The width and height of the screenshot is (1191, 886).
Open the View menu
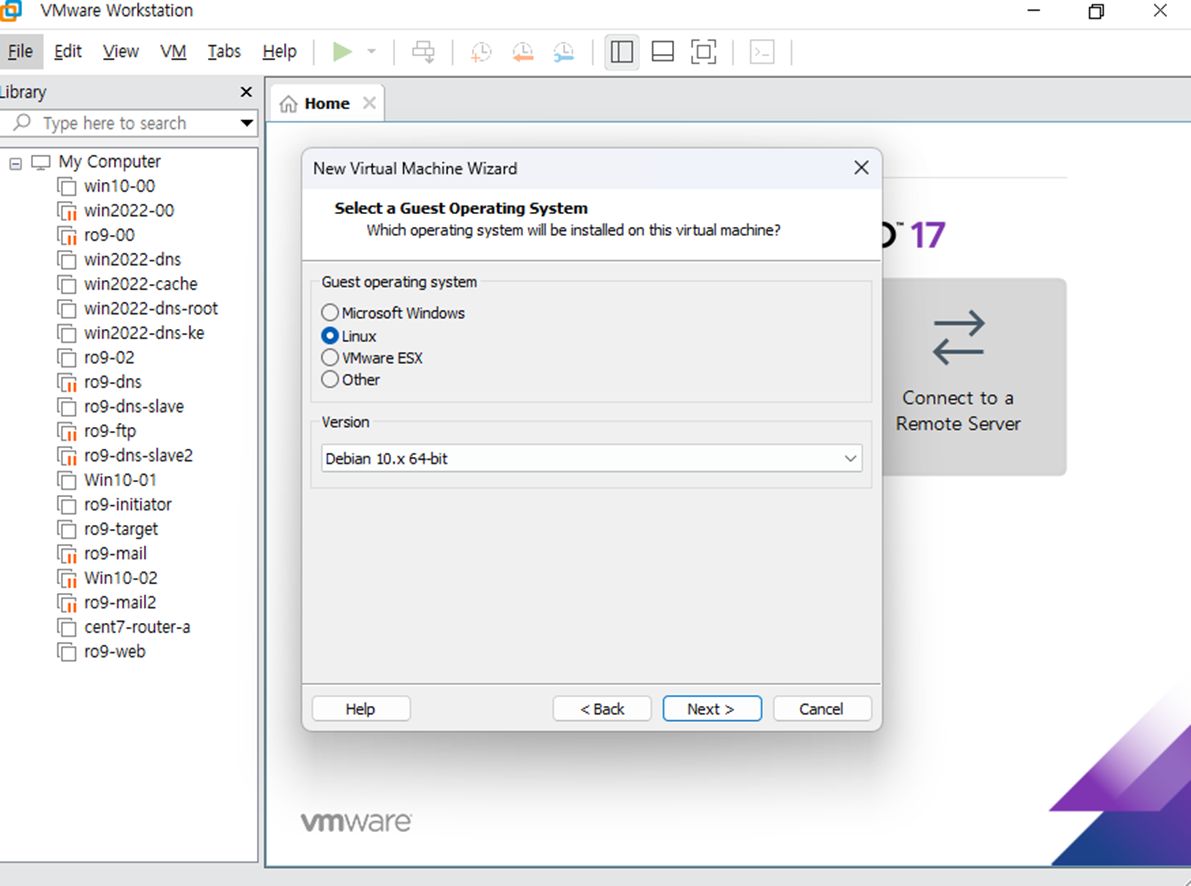[x=121, y=52]
